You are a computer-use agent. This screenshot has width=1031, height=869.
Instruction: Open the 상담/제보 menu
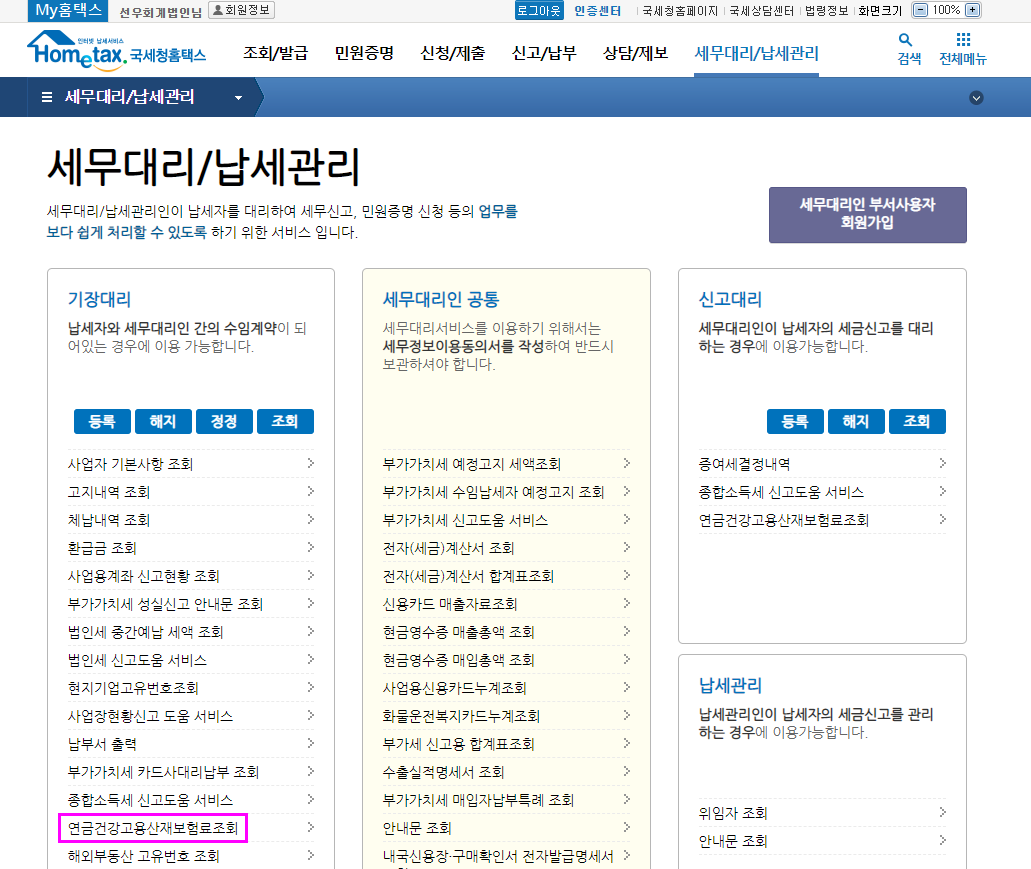point(635,53)
